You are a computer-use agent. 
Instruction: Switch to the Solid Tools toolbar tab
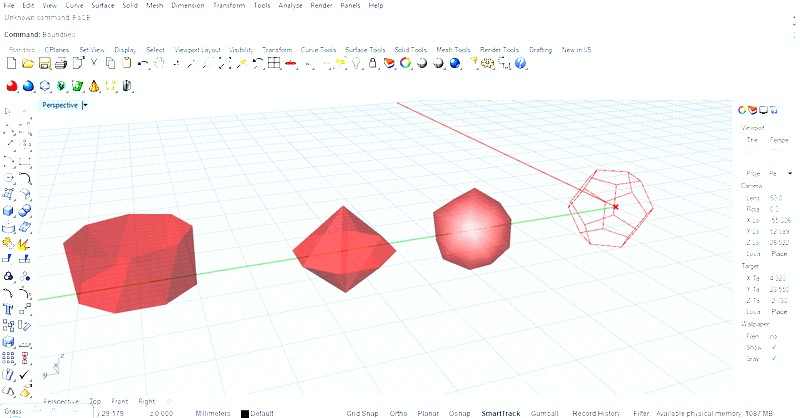coord(410,50)
